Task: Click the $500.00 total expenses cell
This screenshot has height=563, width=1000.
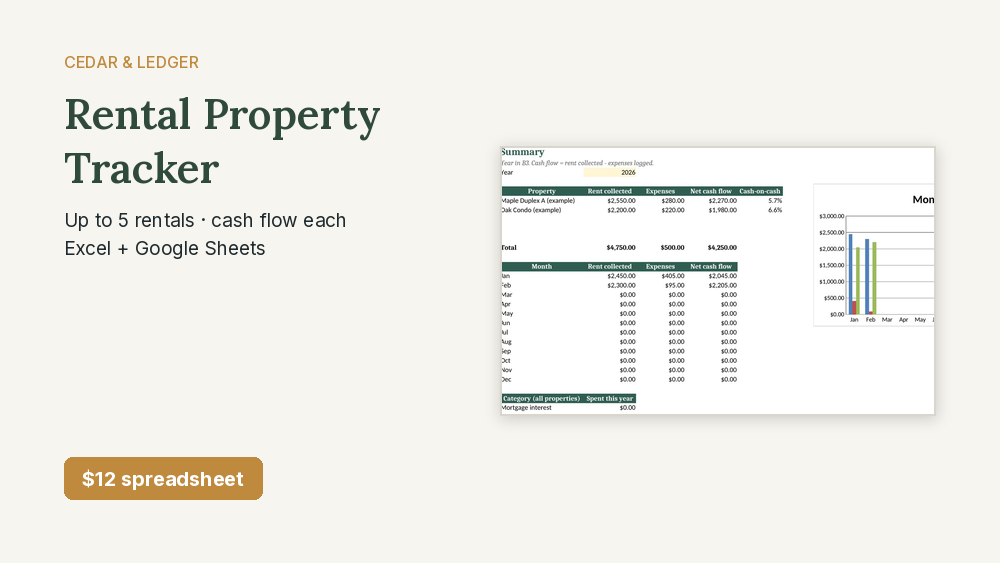Action: click(x=672, y=247)
